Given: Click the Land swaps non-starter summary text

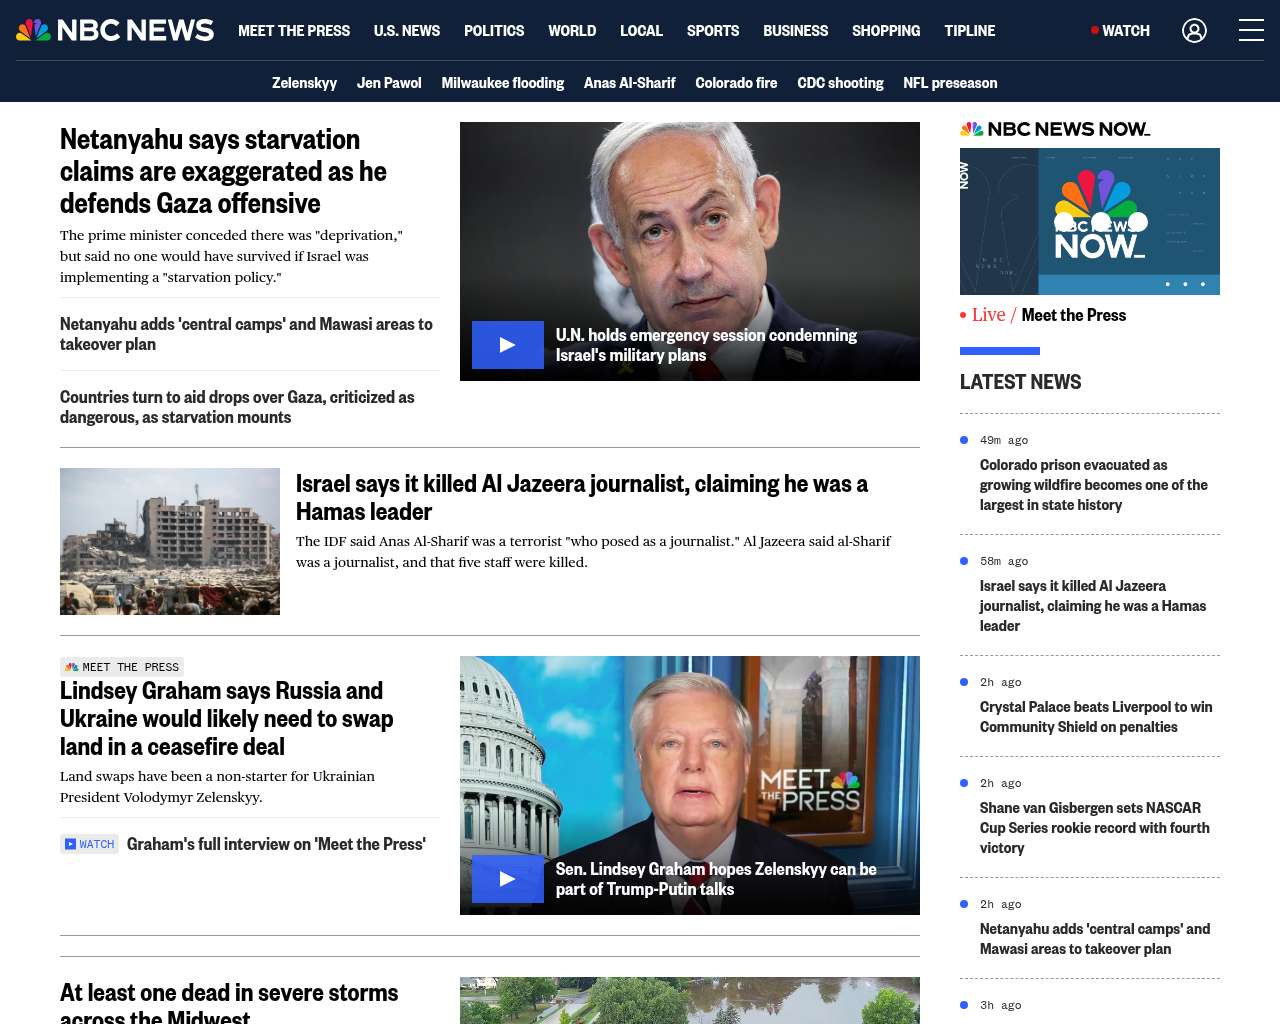Looking at the screenshot, I should pyautogui.click(x=217, y=787).
